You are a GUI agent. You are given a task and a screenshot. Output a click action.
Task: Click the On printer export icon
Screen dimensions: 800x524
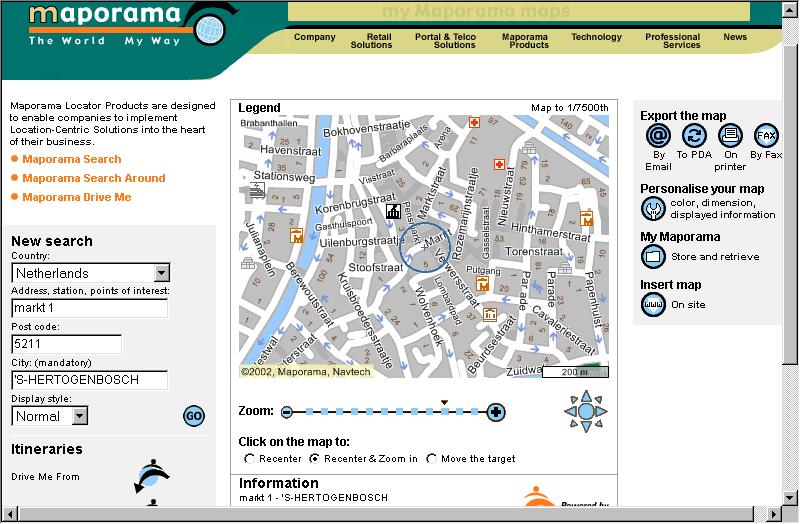[730, 136]
